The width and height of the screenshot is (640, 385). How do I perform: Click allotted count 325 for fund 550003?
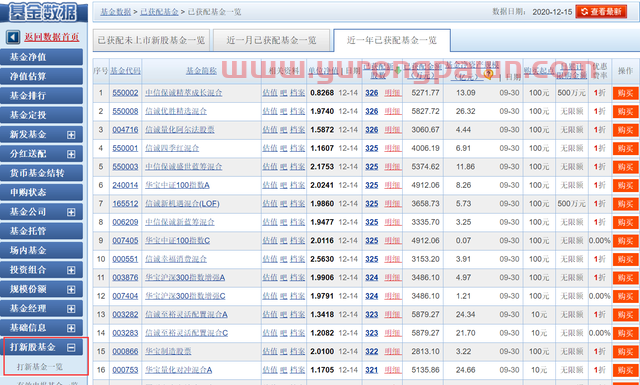click(371, 167)
